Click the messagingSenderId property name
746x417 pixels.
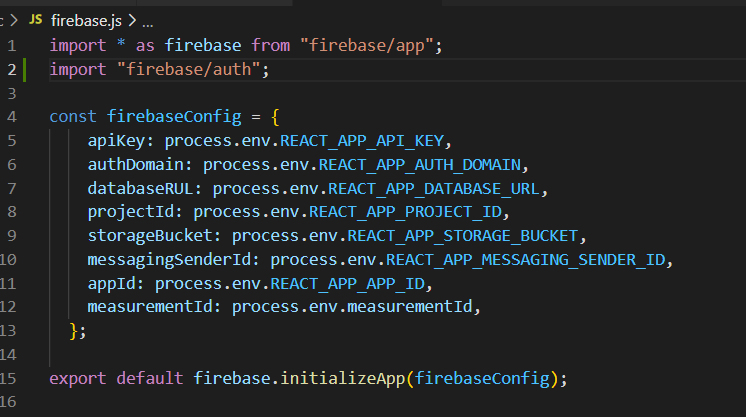click(169, 259)
